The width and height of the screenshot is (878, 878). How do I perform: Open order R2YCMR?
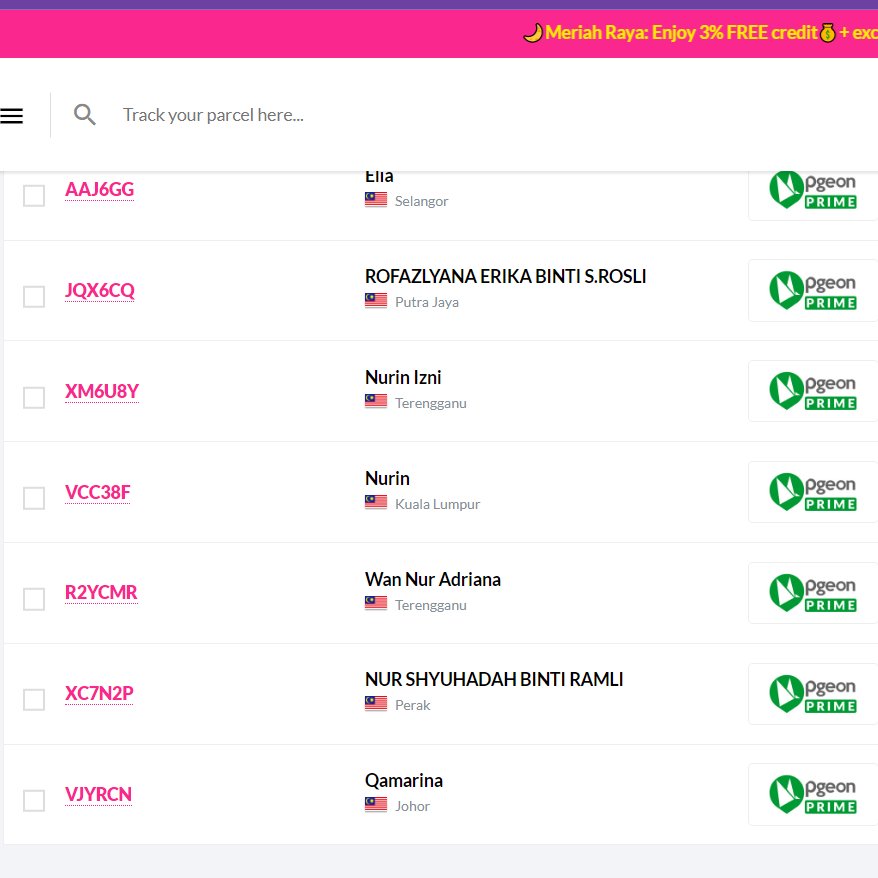pos(101,592)
